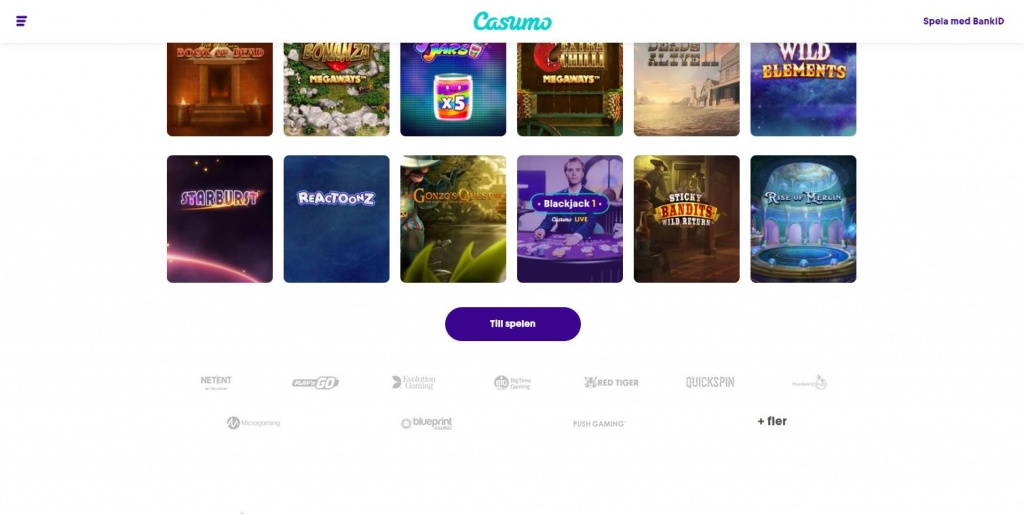Click Spela med BankID link
This screenshot has height=514, width=1024.
pyautogui.click(x=963, y=21)
